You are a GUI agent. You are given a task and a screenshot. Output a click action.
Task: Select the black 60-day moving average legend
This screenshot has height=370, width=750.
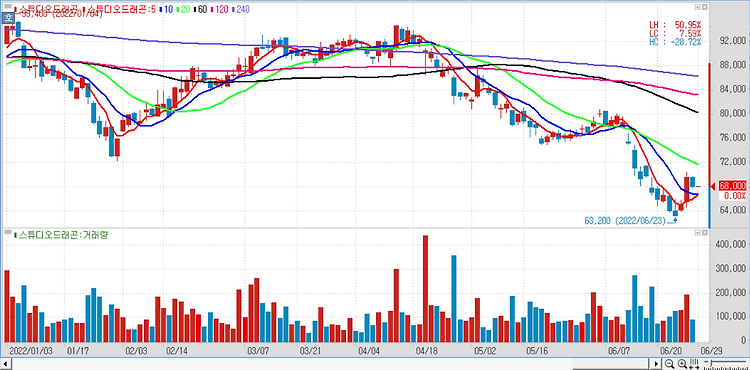[200, 9]
